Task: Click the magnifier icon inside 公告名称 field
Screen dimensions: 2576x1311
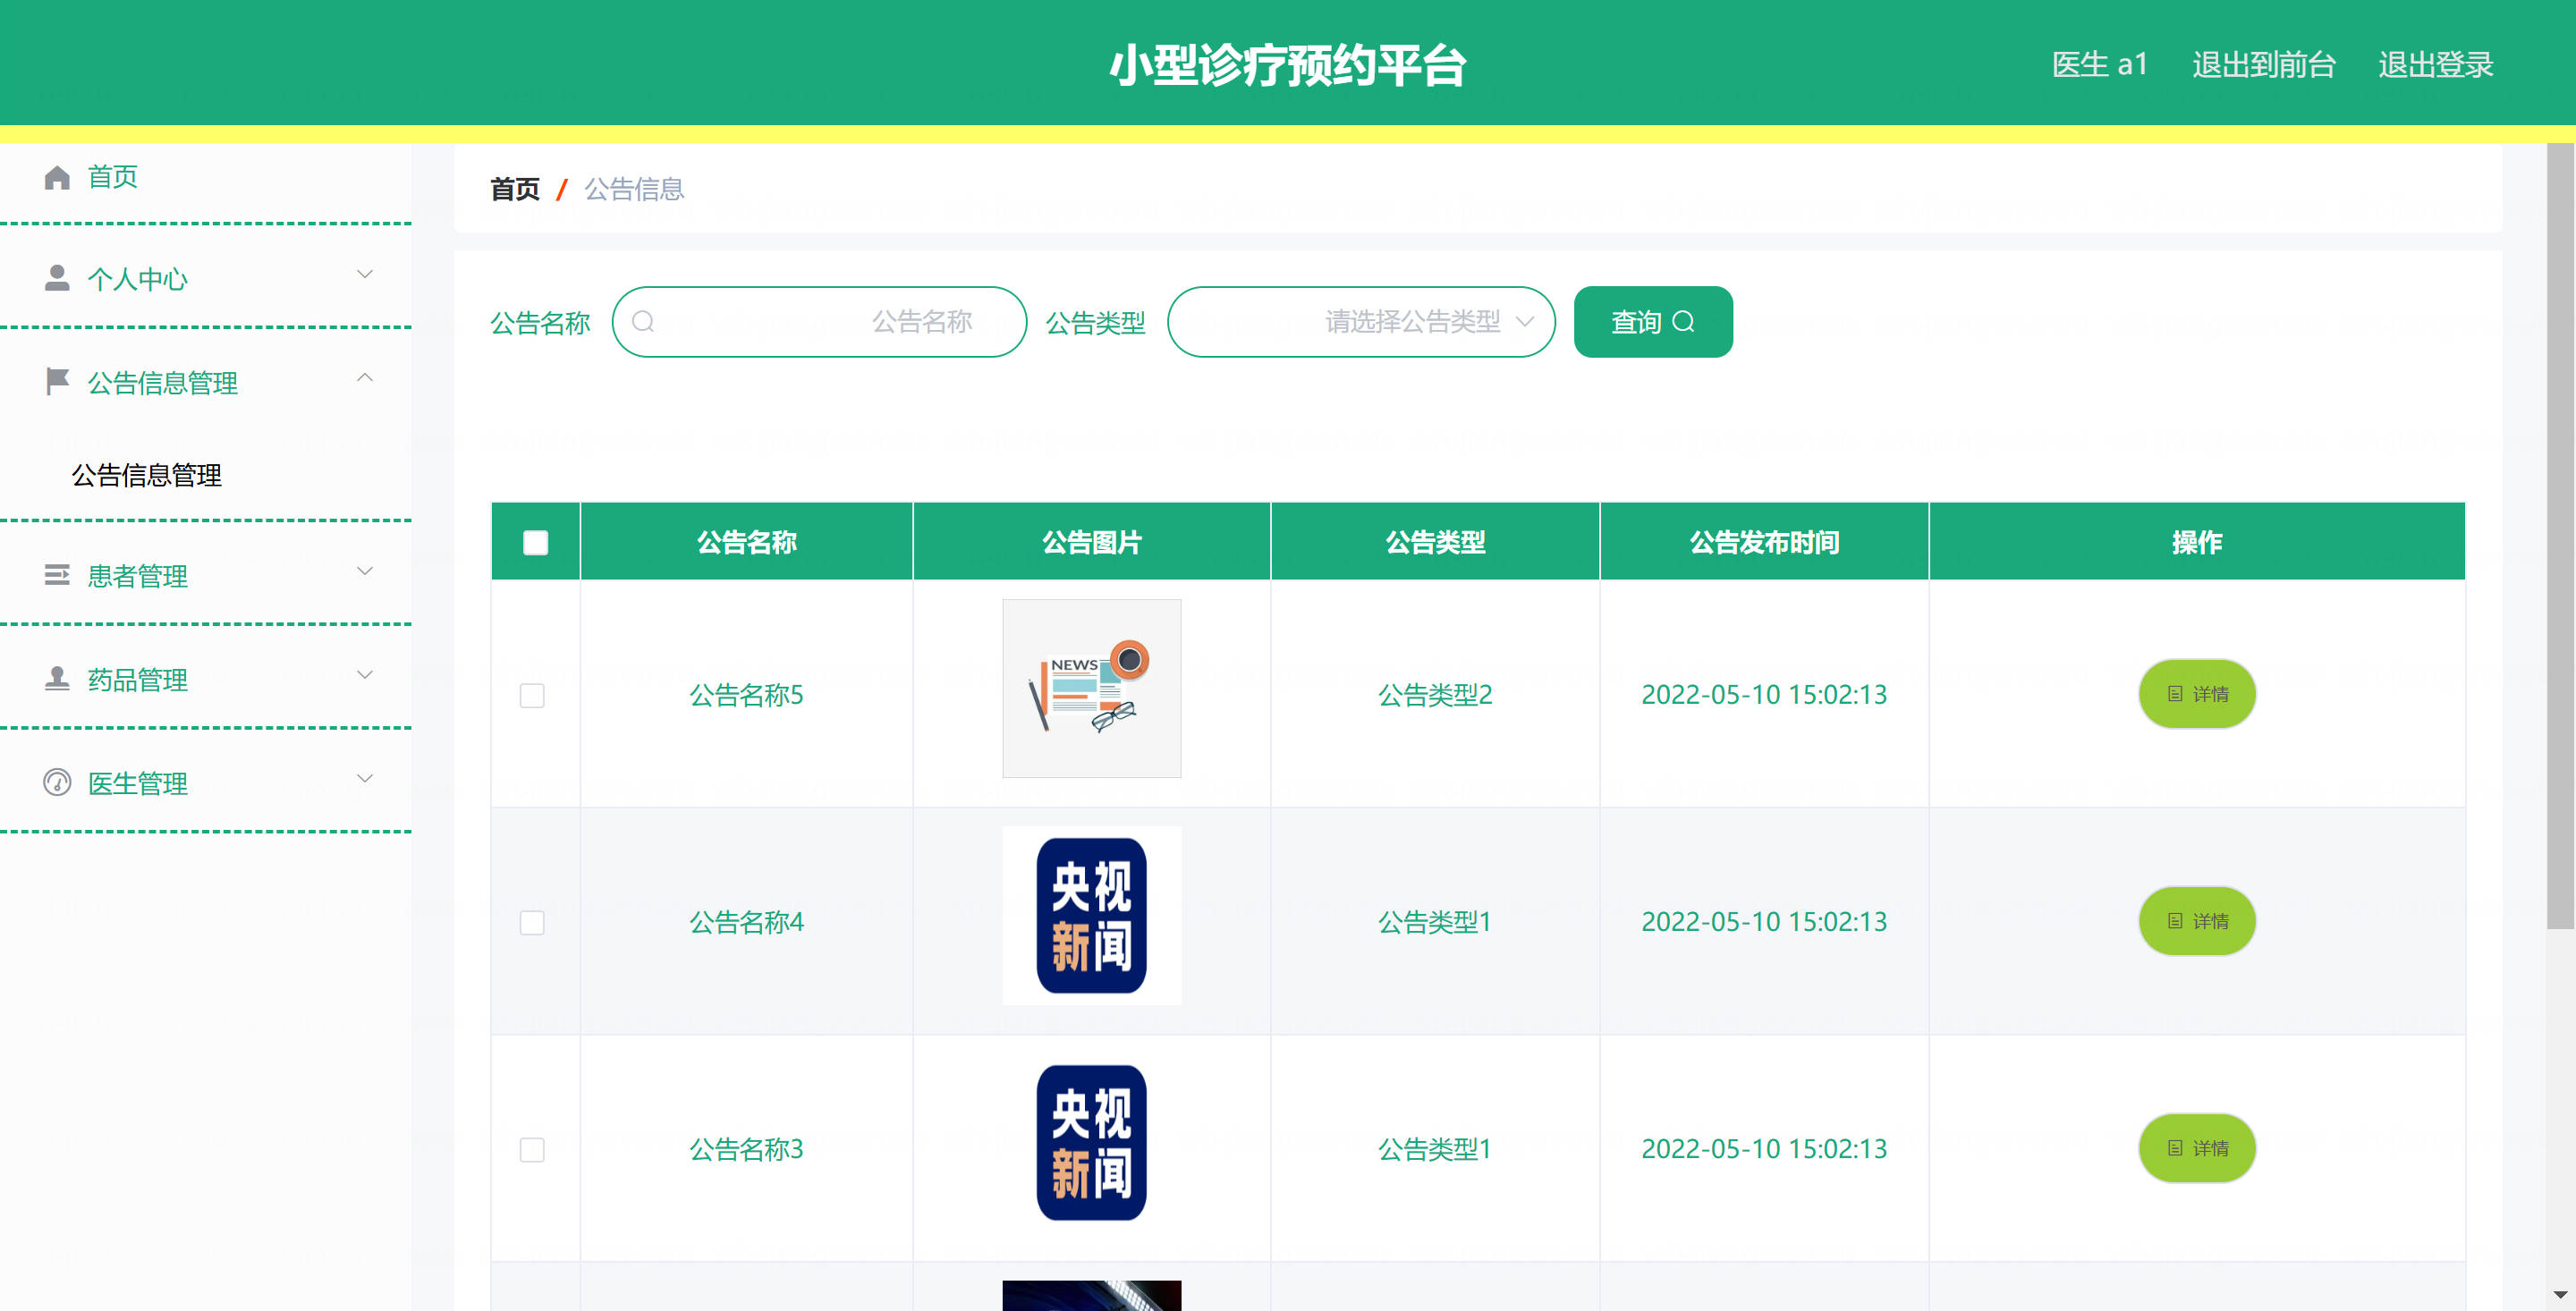Action: (x=643, y=321)
